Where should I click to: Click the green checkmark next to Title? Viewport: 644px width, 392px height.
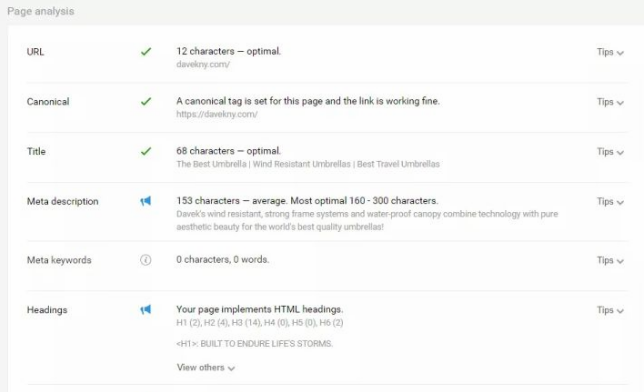click(x=146, y=151)
